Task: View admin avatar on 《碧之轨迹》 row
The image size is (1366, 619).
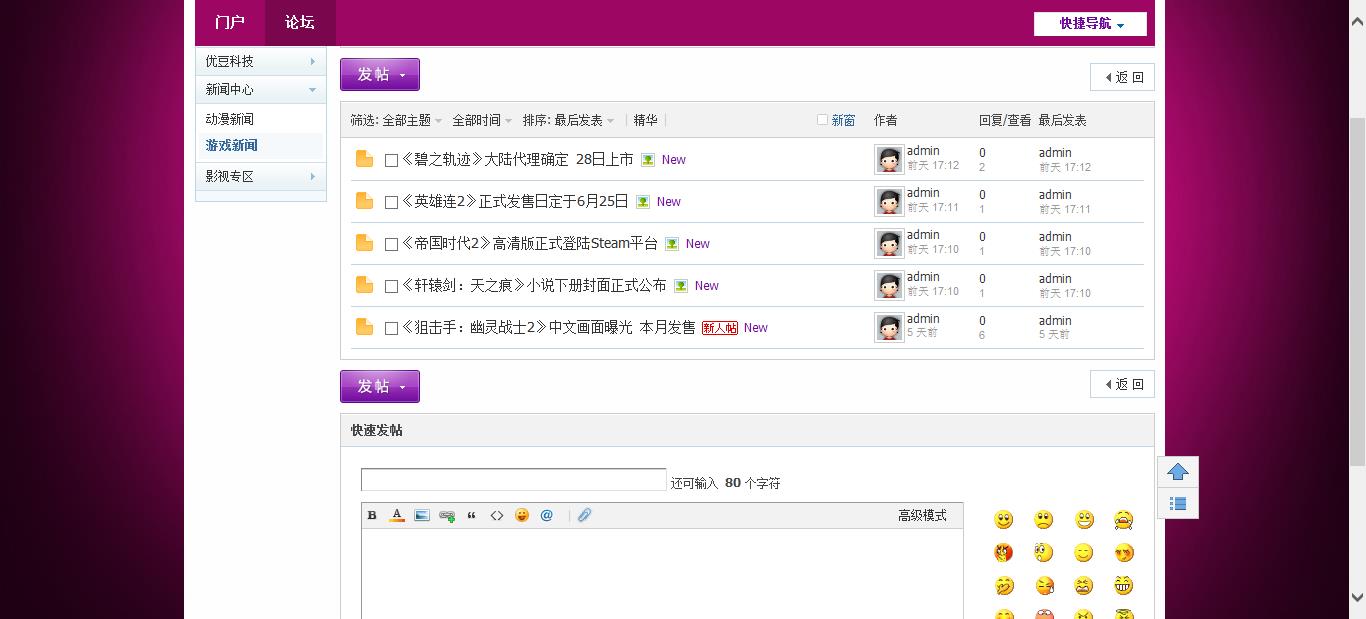Action: 889,159
